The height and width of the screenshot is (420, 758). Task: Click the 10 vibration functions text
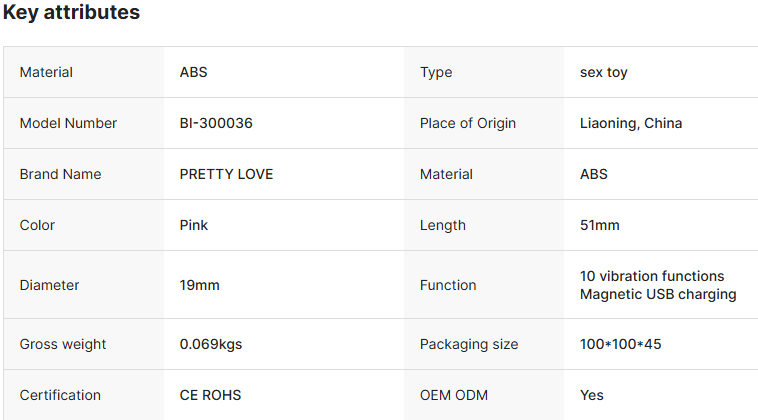click(652, 276)
